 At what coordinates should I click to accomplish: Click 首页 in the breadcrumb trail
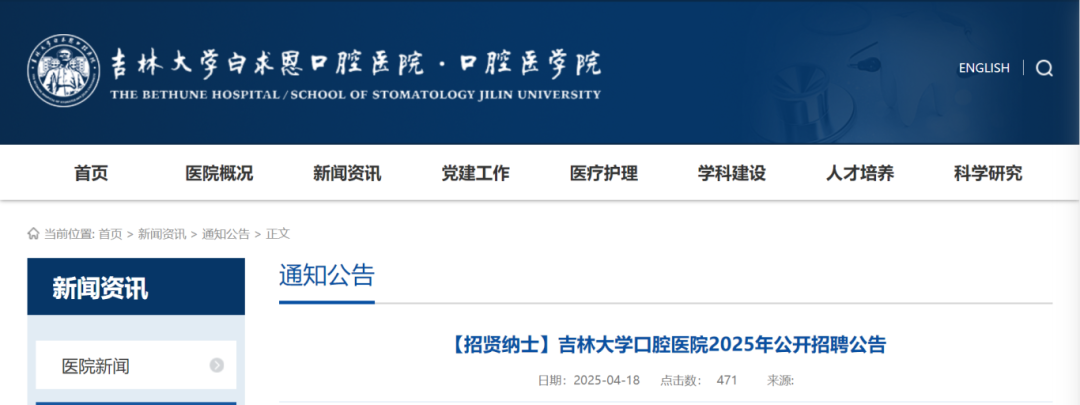click(x=110, y=234)
